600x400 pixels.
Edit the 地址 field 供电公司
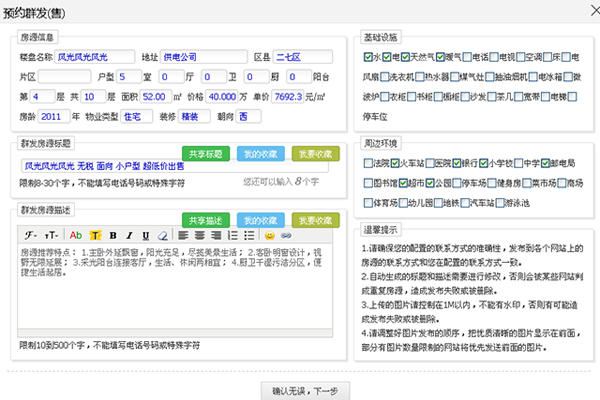coord(204,57)
